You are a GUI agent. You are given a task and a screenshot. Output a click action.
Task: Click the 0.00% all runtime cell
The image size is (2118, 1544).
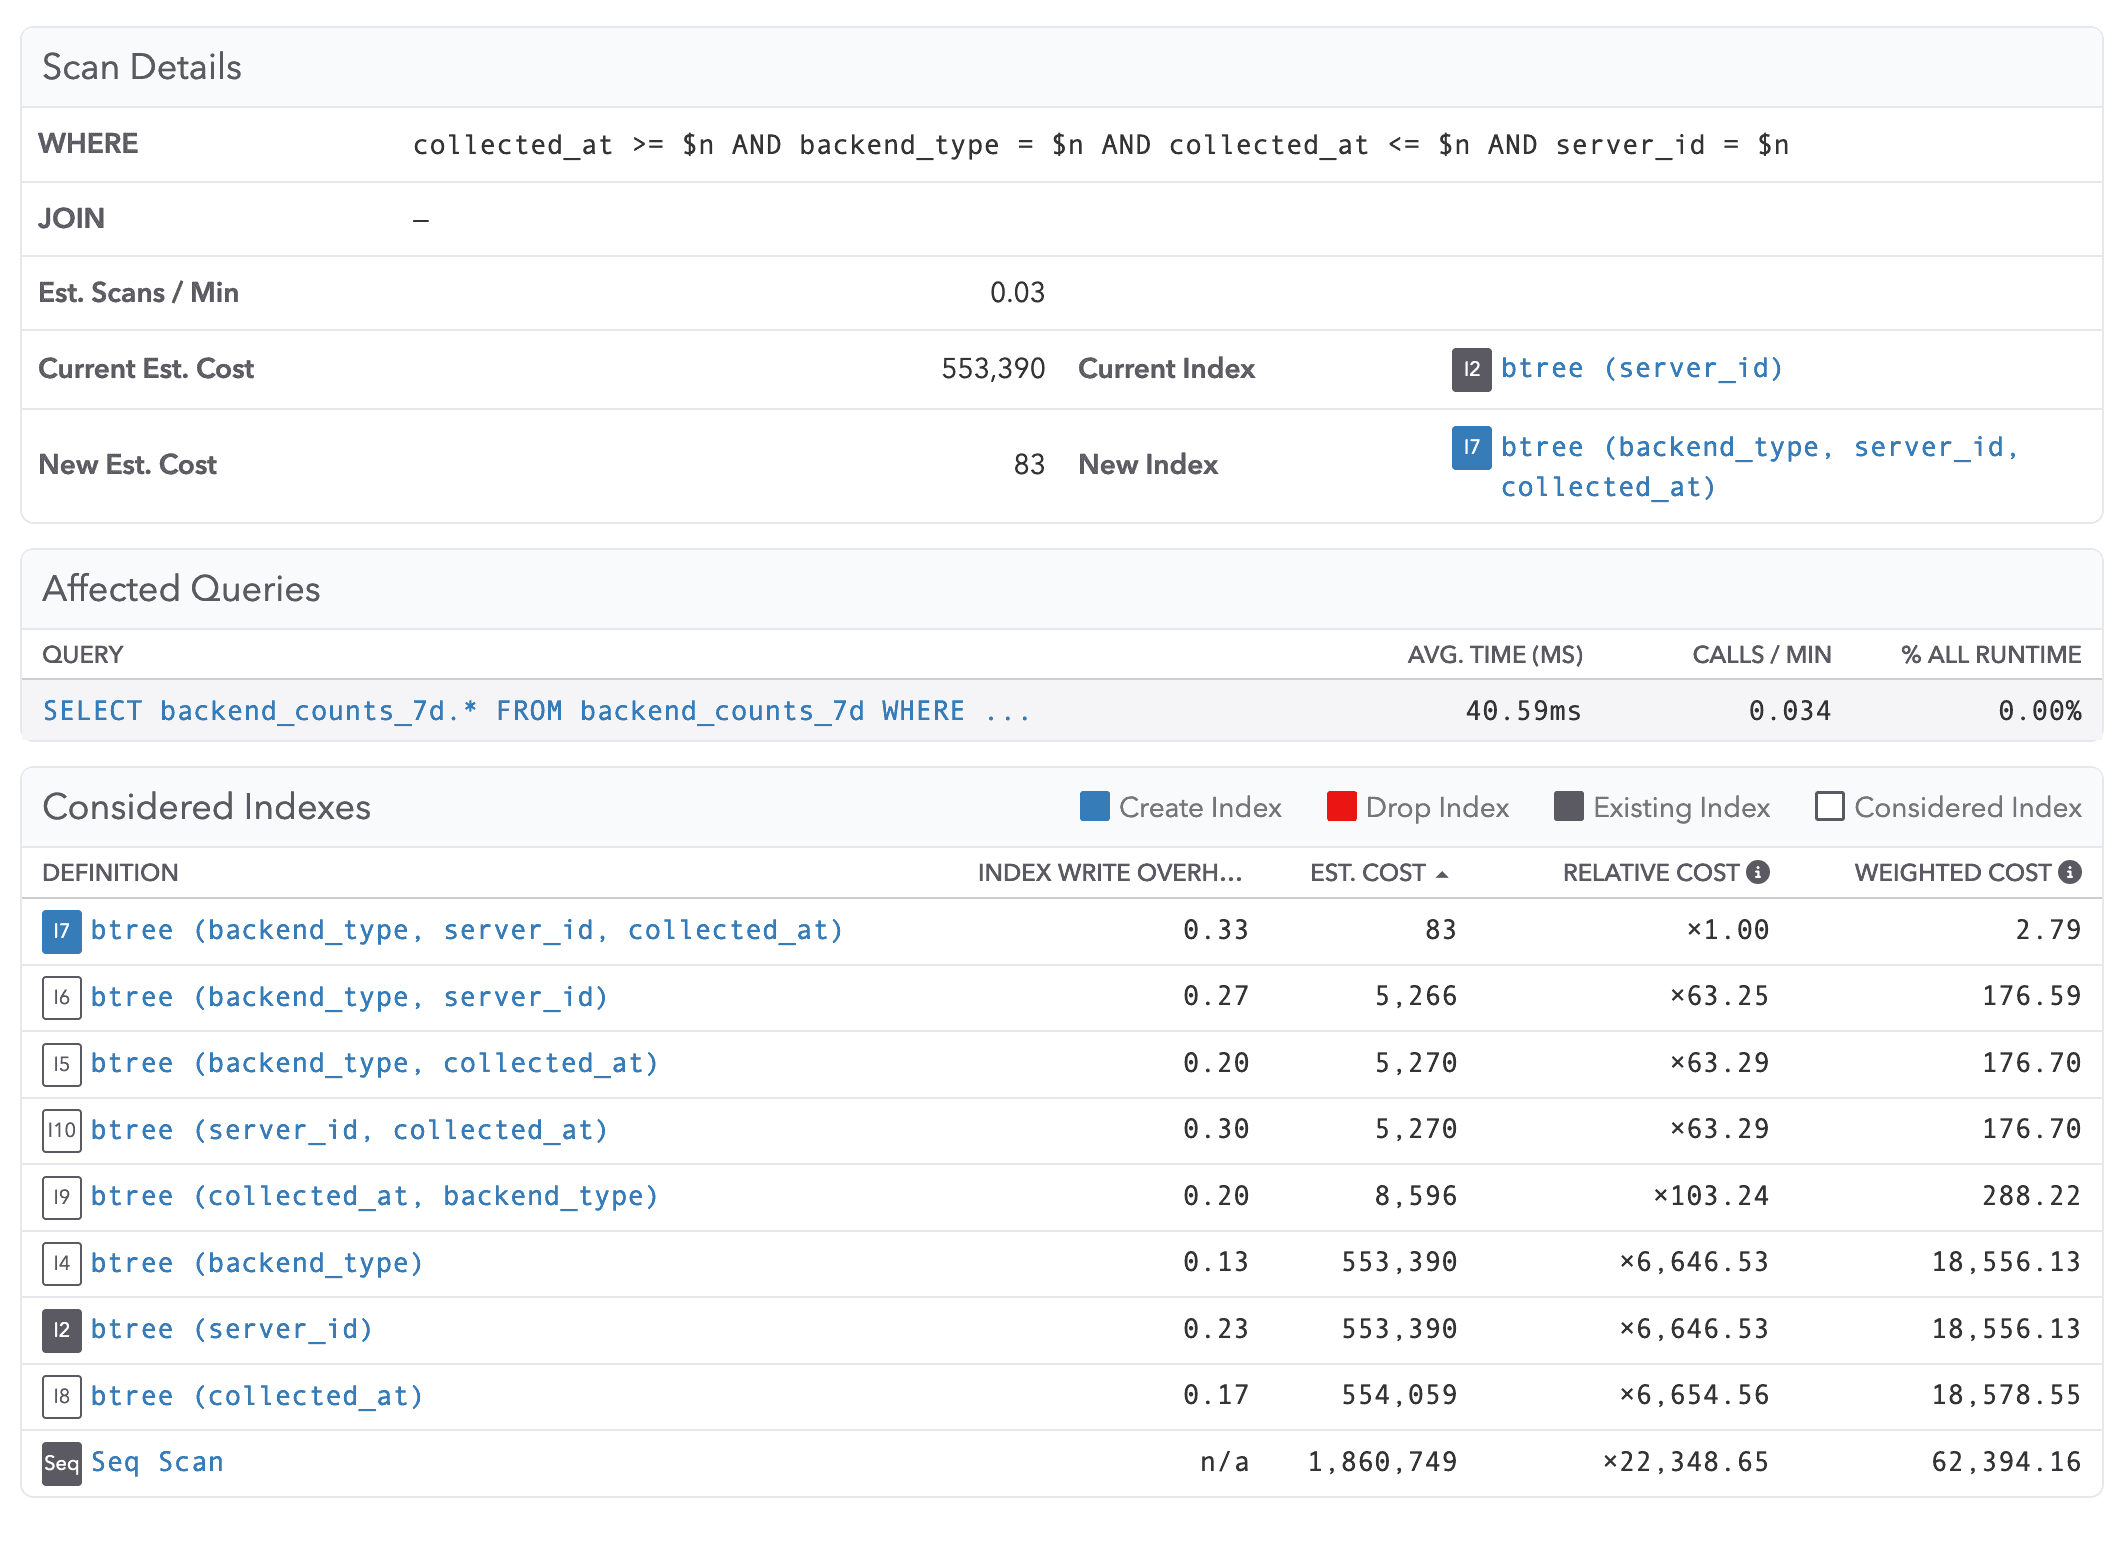[2040, 711]
